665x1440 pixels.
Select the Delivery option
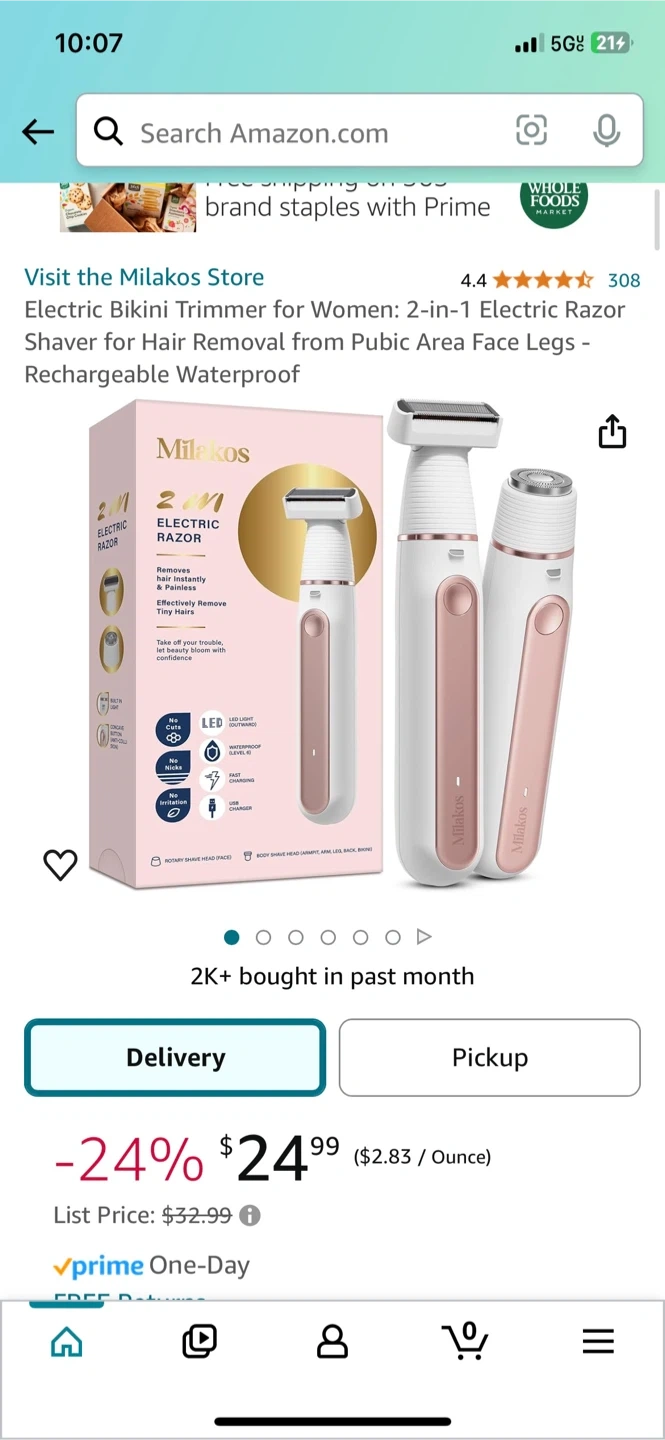[x=175, y=1057]
